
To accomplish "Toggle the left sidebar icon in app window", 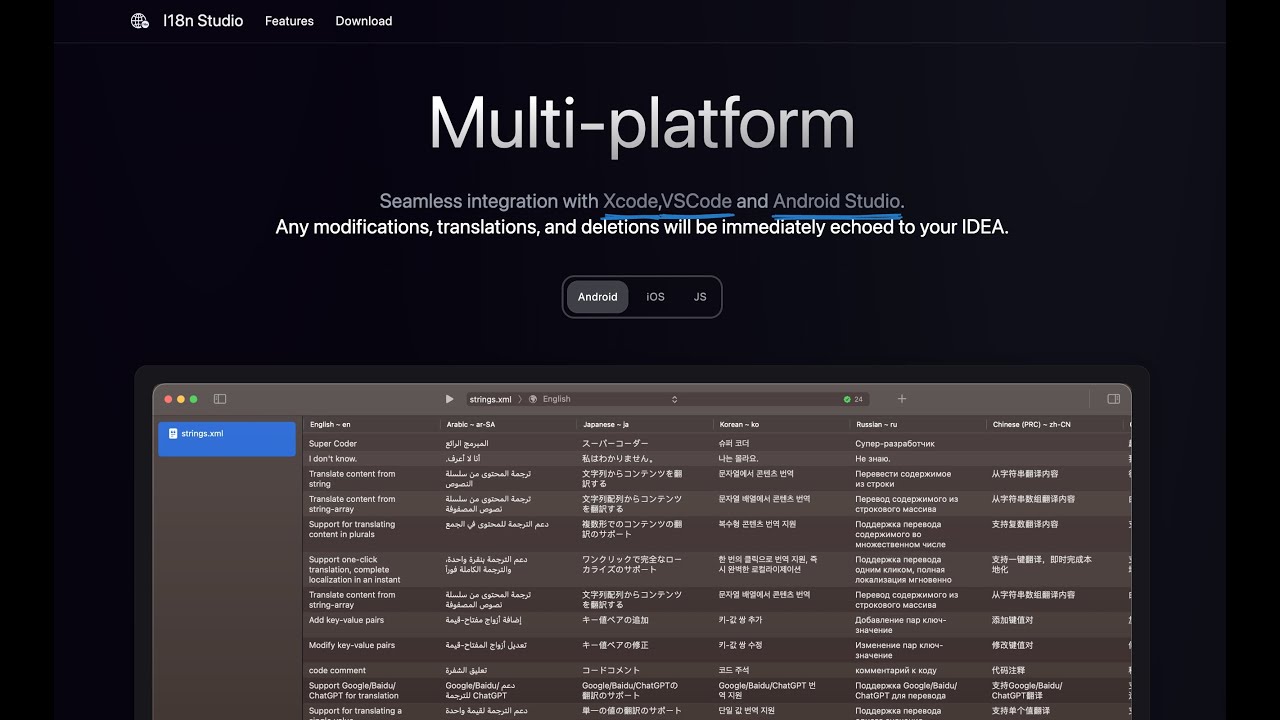I will tap(220, 399).
